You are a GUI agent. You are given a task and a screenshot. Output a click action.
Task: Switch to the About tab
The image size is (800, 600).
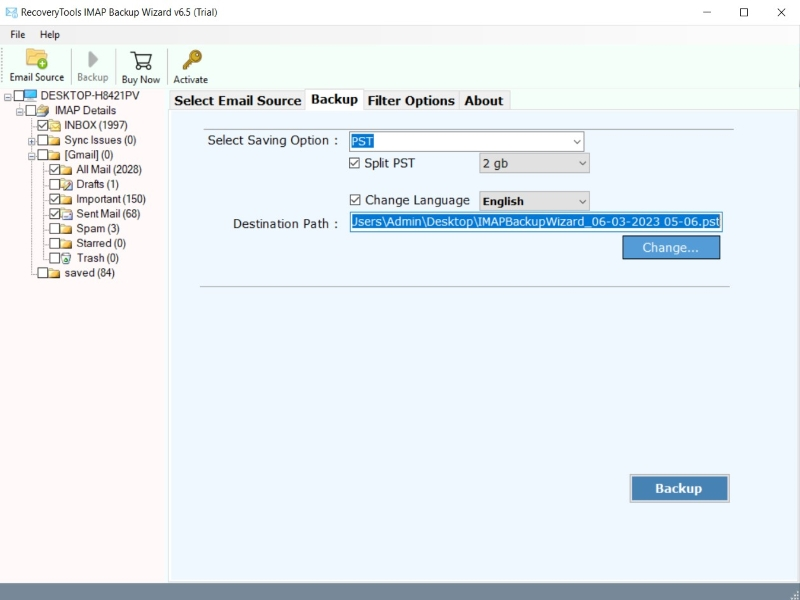(x=484, y=101)
